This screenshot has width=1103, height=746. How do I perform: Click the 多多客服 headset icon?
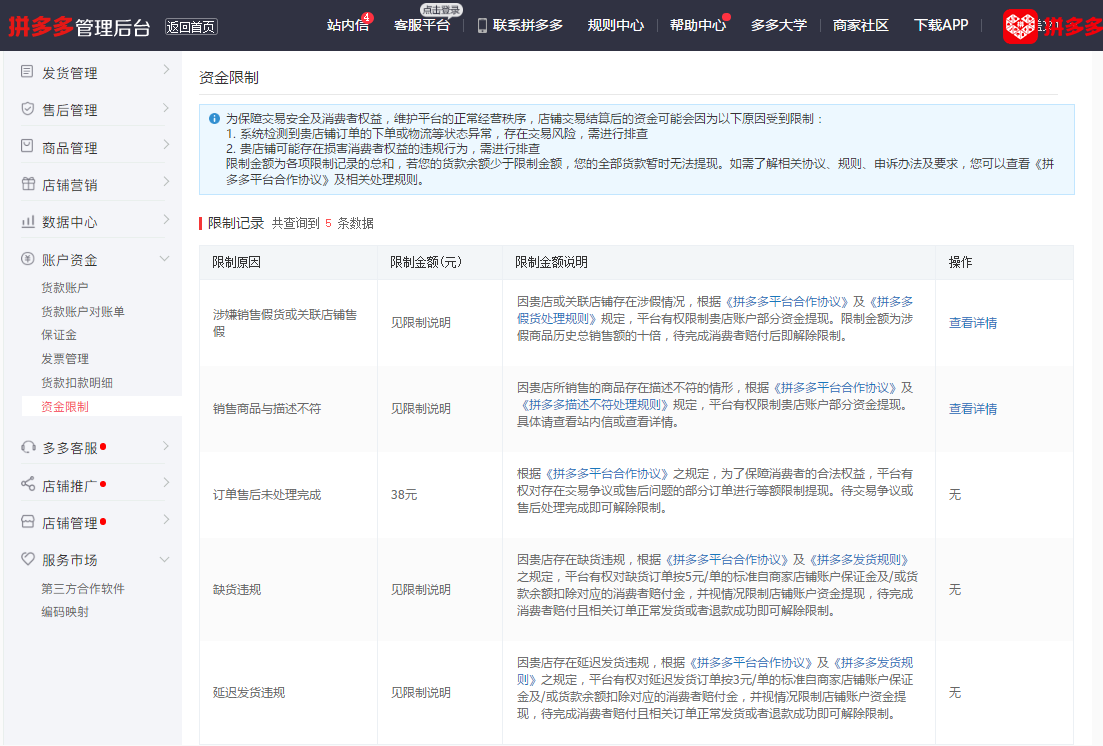point(28,447)
